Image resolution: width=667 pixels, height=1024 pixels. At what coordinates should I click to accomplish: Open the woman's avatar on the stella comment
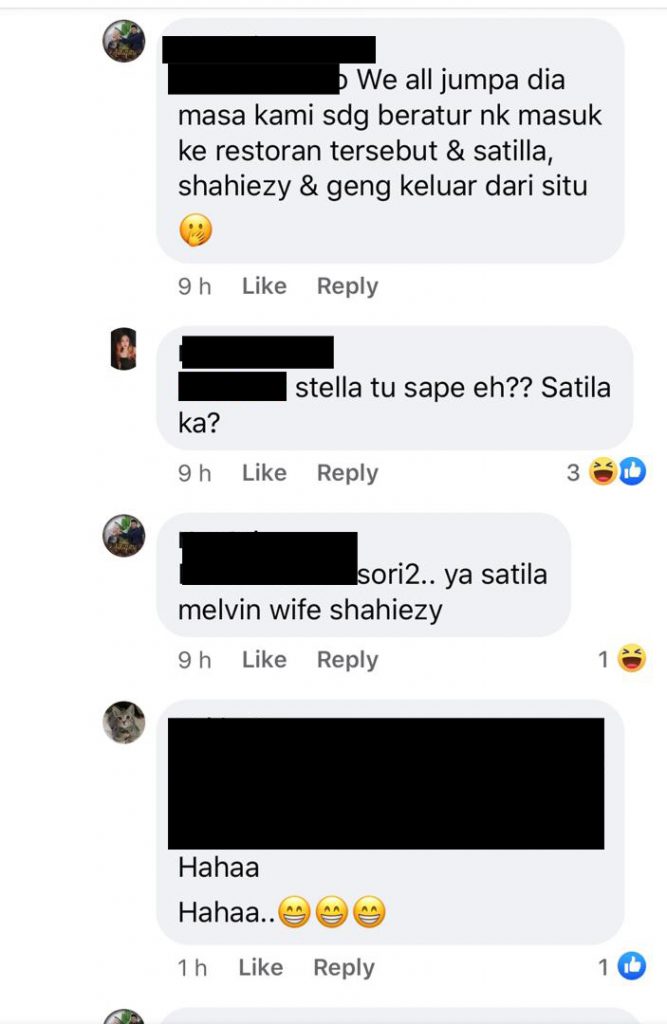[124, 349]
